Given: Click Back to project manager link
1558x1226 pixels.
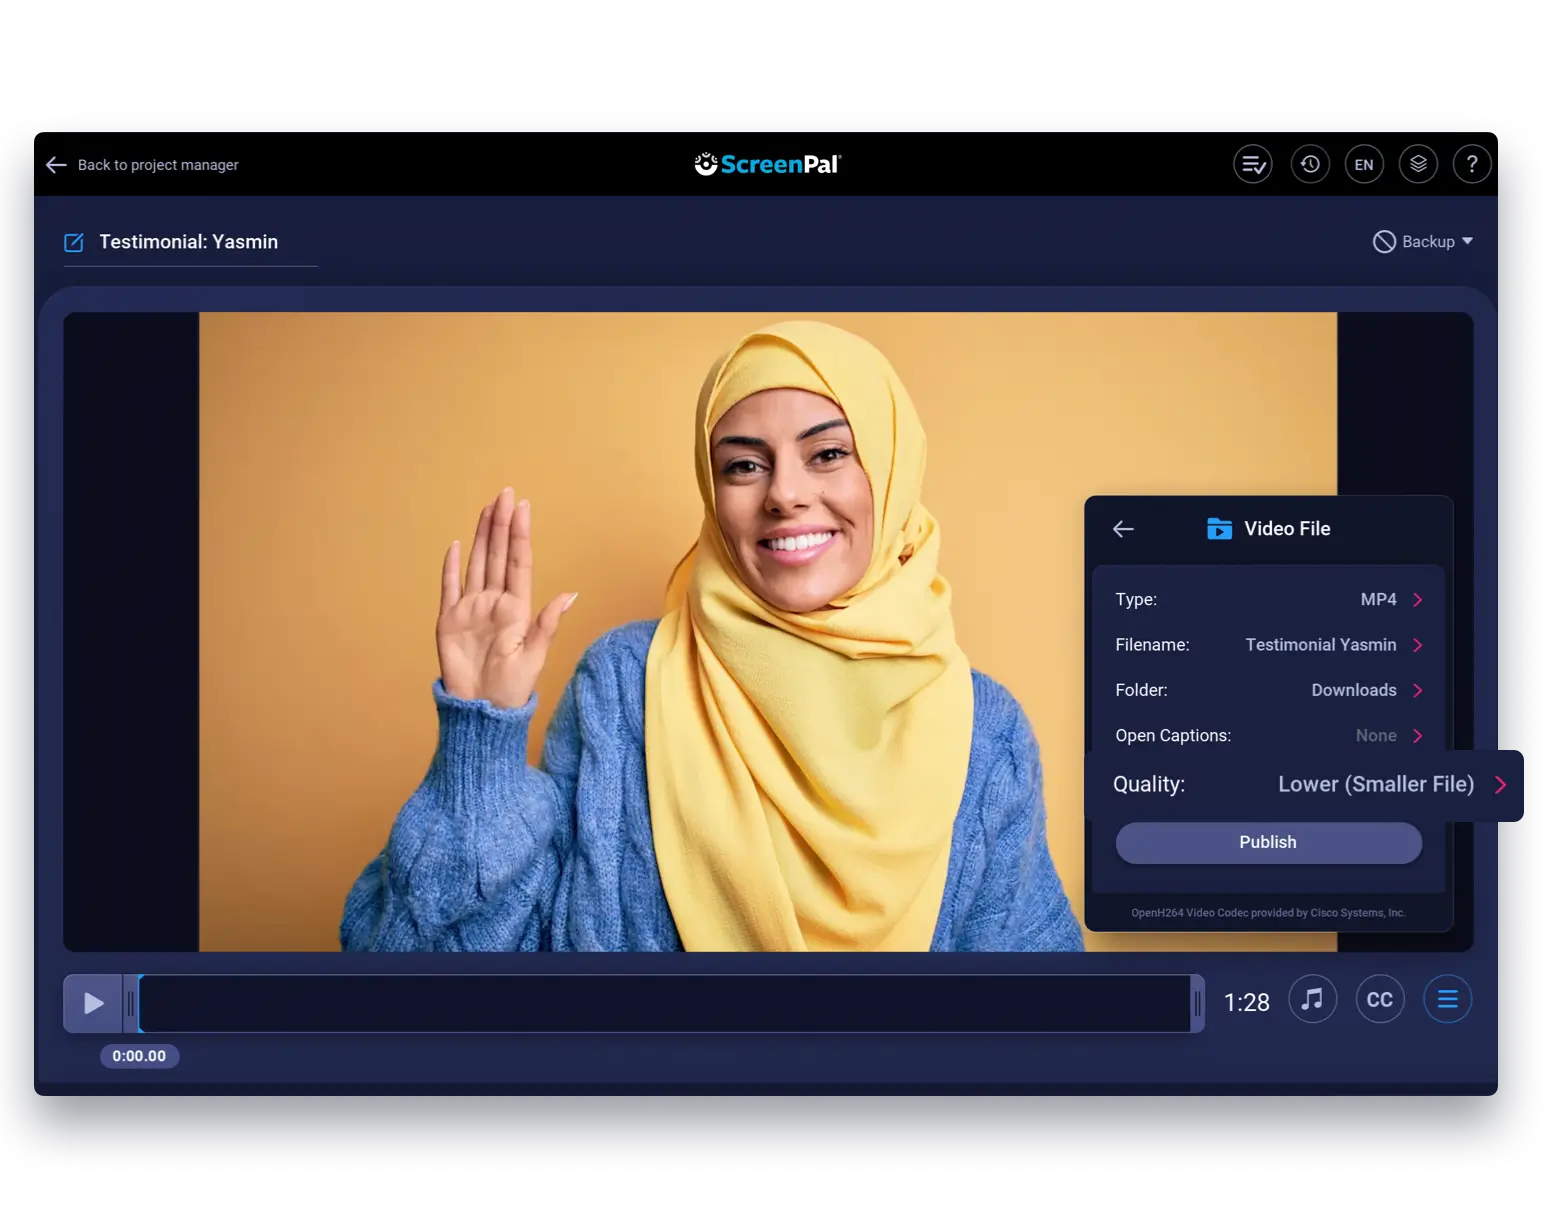Looking at the screenshot, I should click(143, 165).
